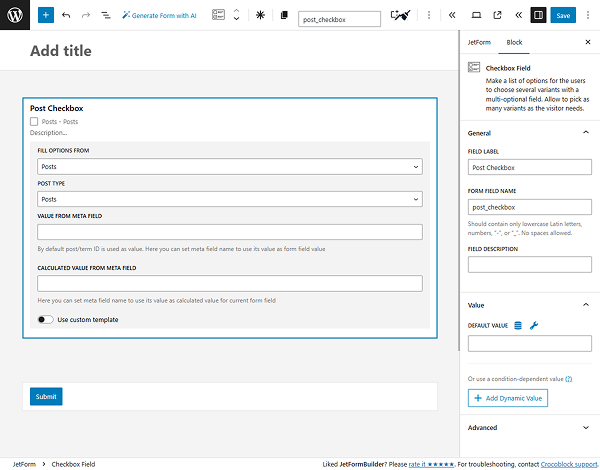Click the Default Value input
Image resolution: width=600 pixels, height=470 pixels.
pyautogui.click(x=529, y=343)
